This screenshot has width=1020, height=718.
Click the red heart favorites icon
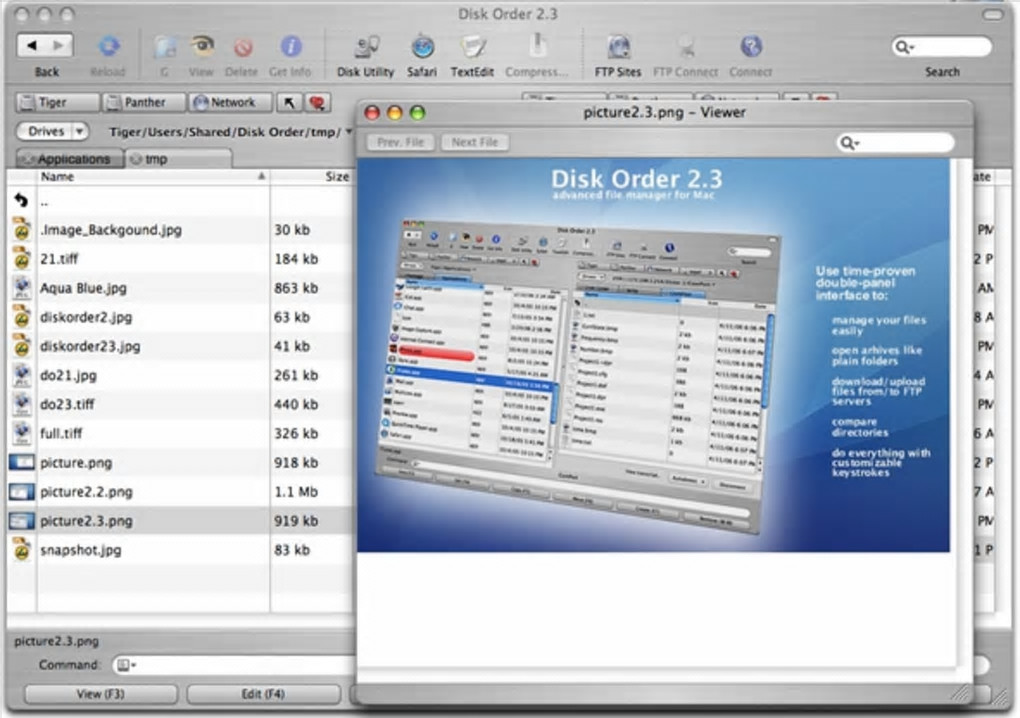[317, 102]
